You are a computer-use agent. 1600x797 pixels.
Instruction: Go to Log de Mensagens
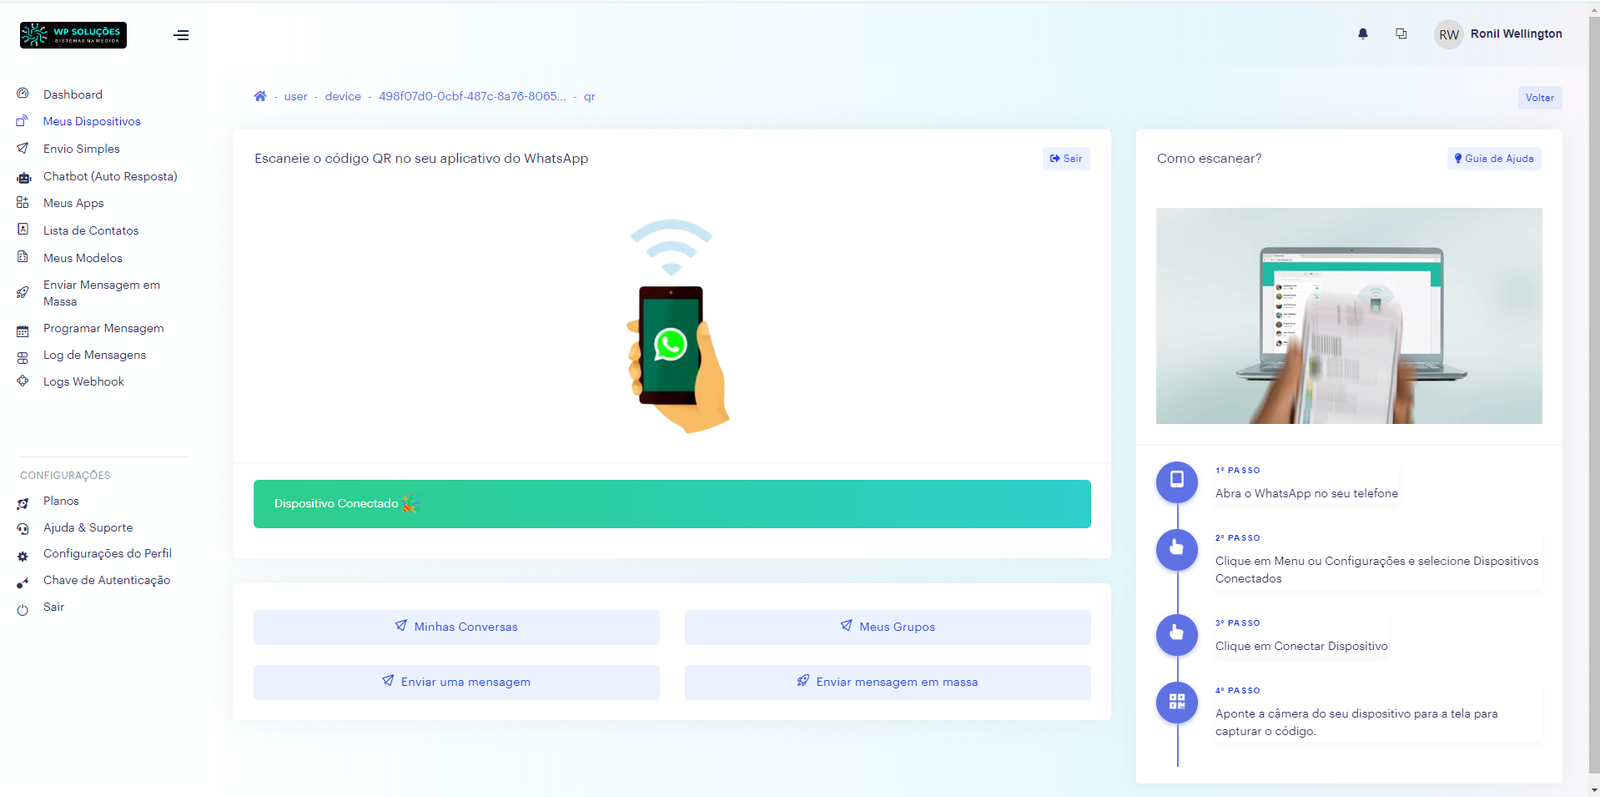[x=94, y=355]
